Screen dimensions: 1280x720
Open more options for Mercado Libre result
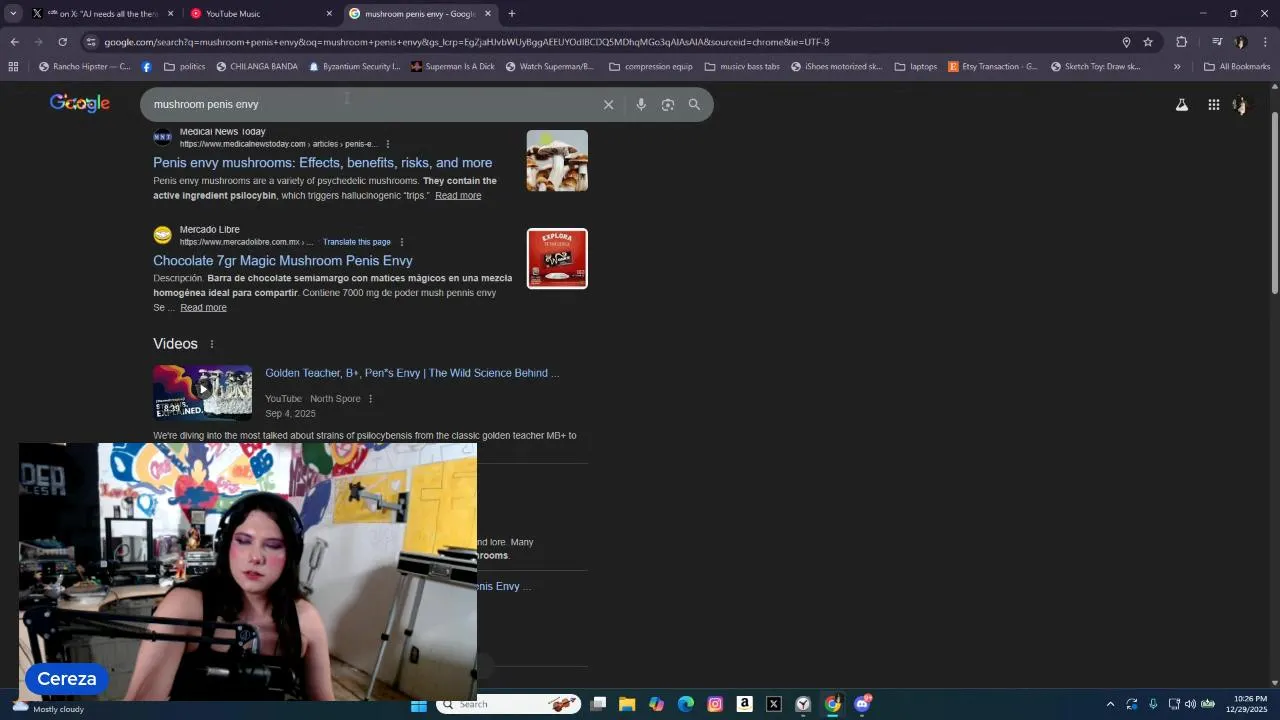[402, 242]
